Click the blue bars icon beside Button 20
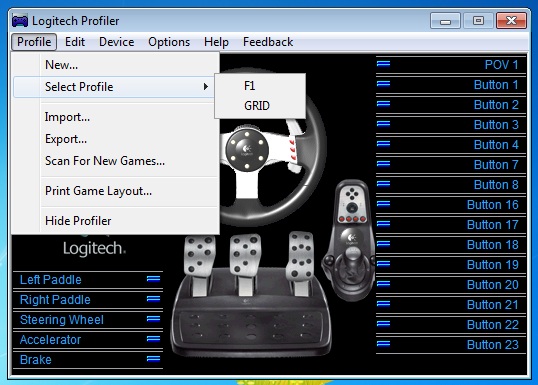 (x=383, y=283)
